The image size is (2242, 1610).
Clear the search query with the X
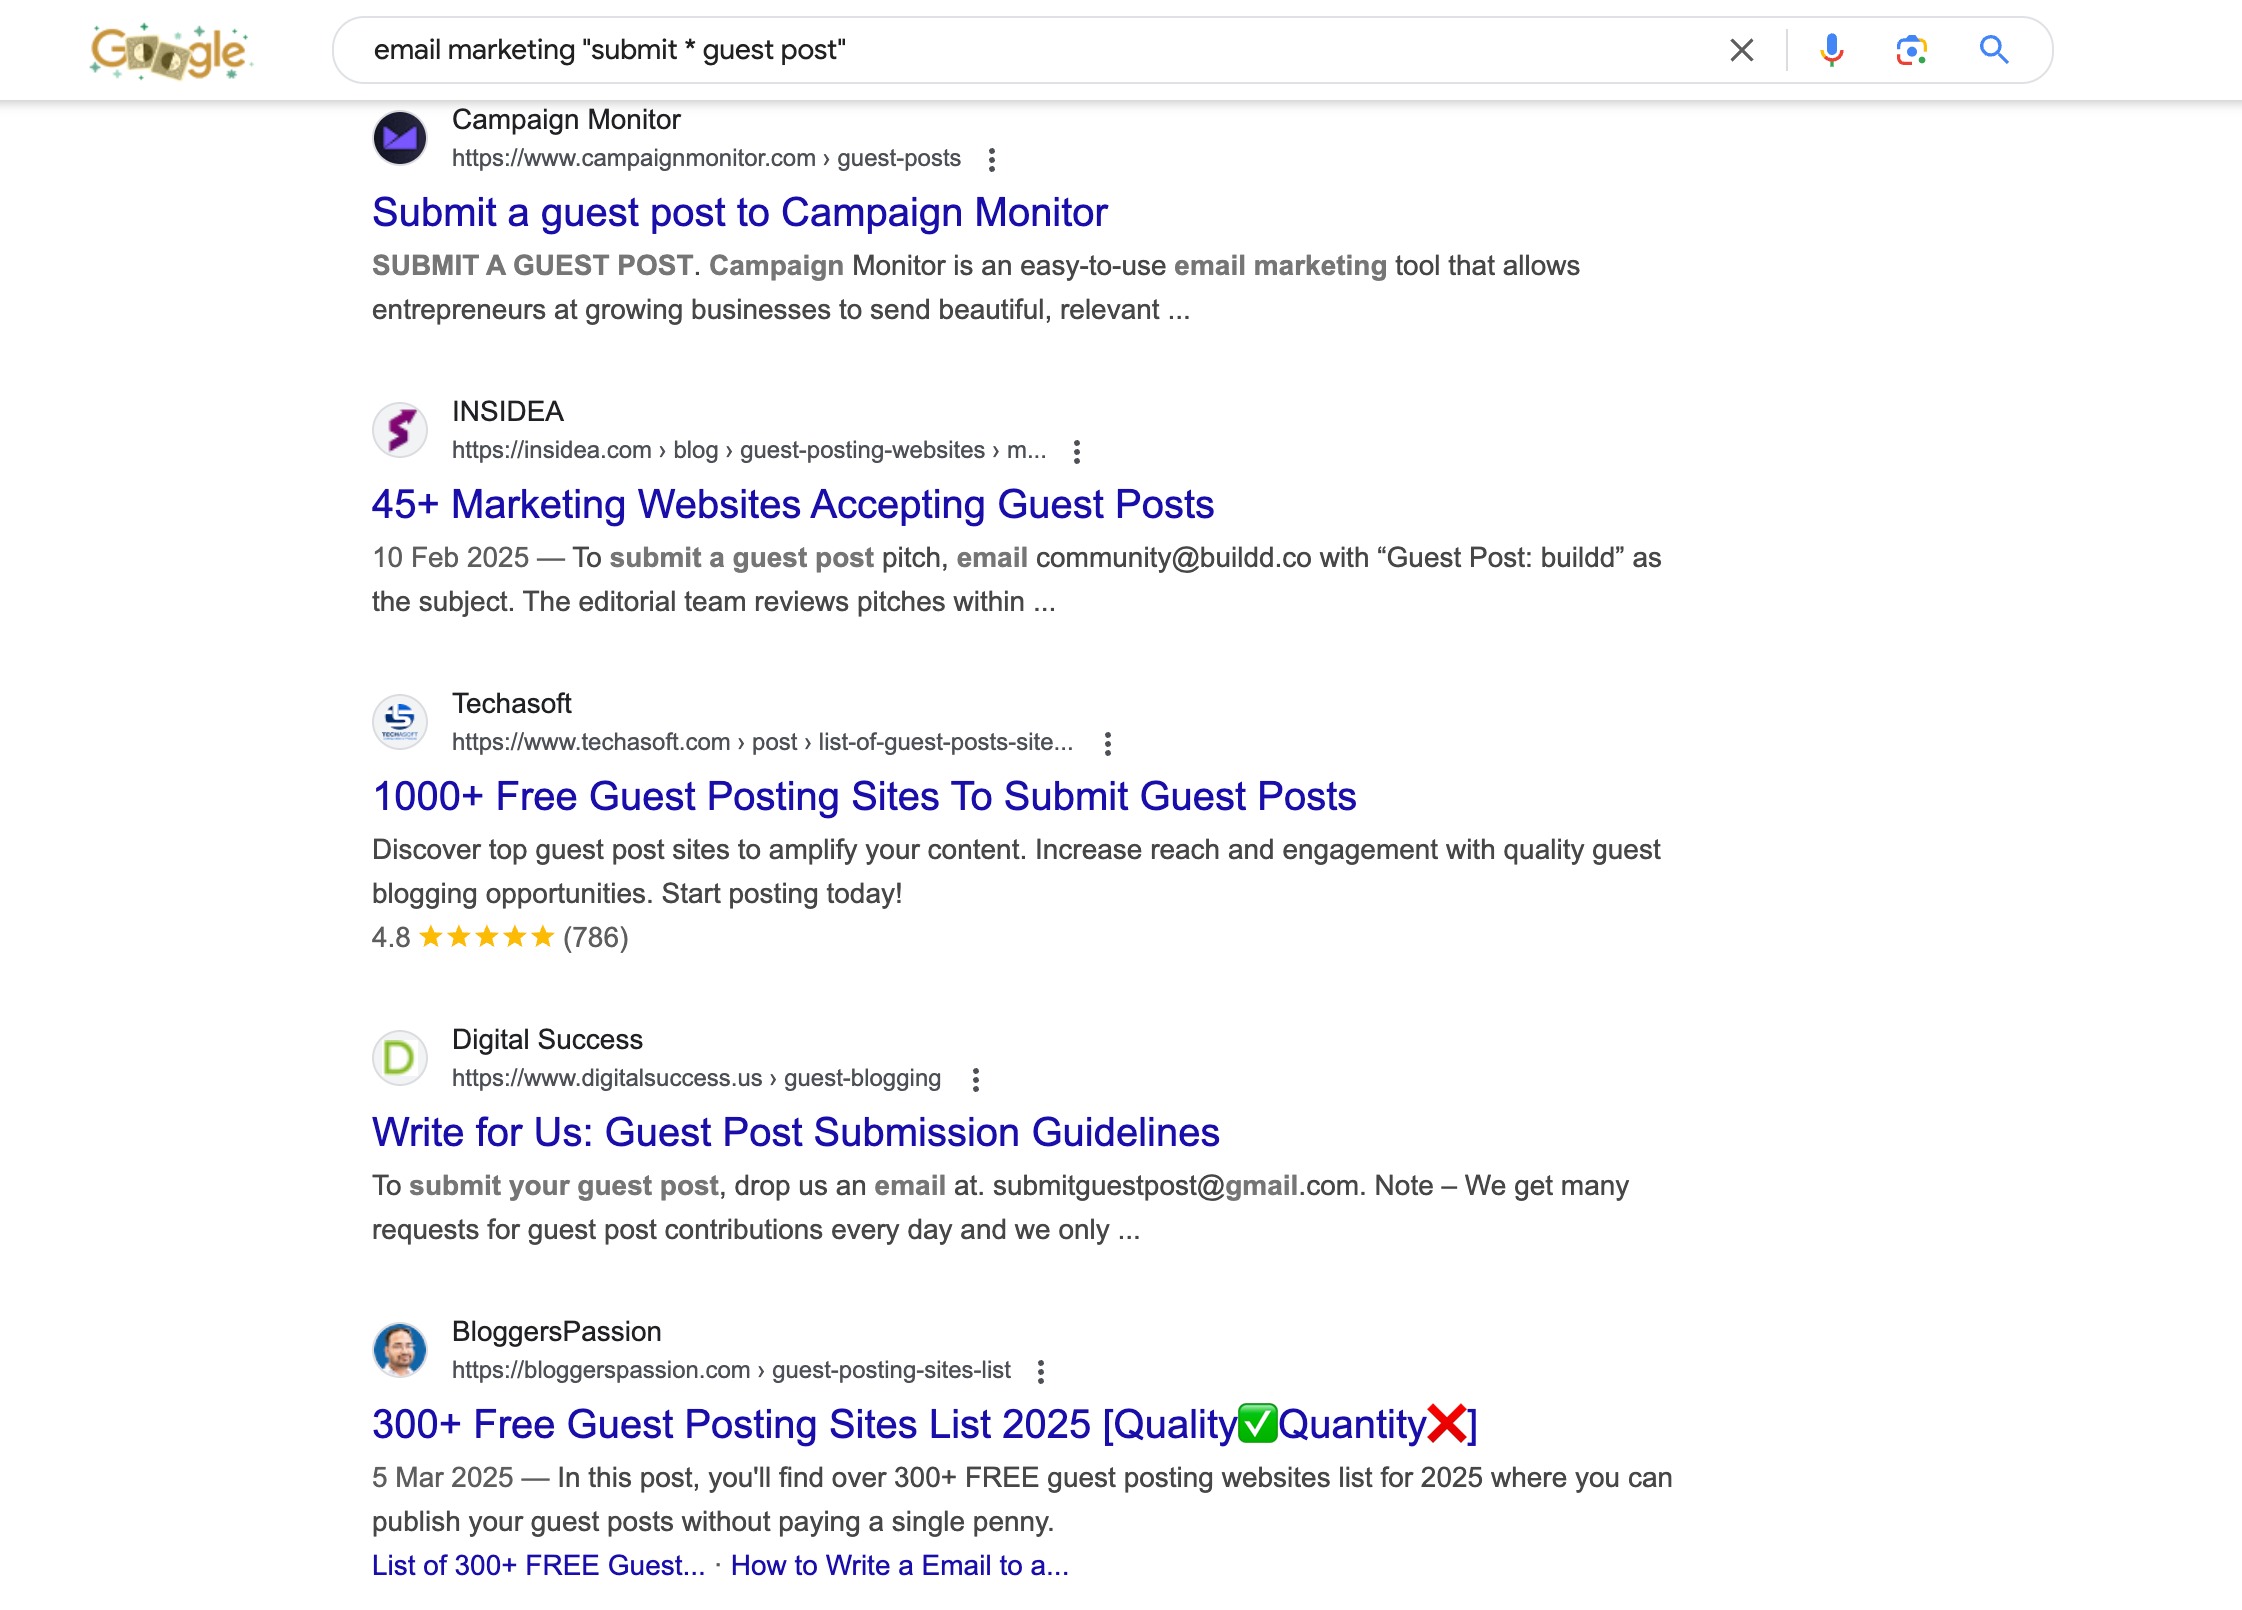click(1741, 49)
